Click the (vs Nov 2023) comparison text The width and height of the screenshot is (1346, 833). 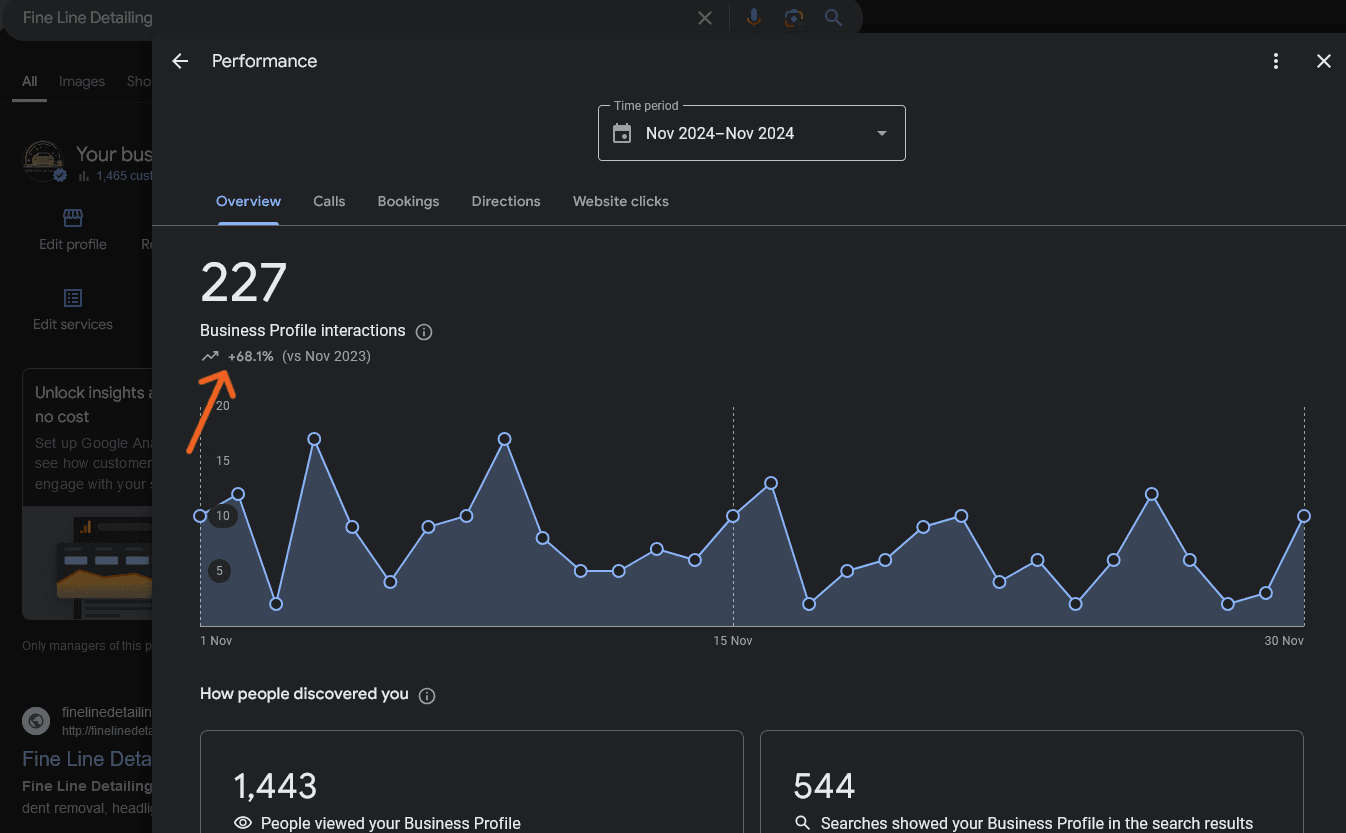pyautogui.click(x=326, y=356)
